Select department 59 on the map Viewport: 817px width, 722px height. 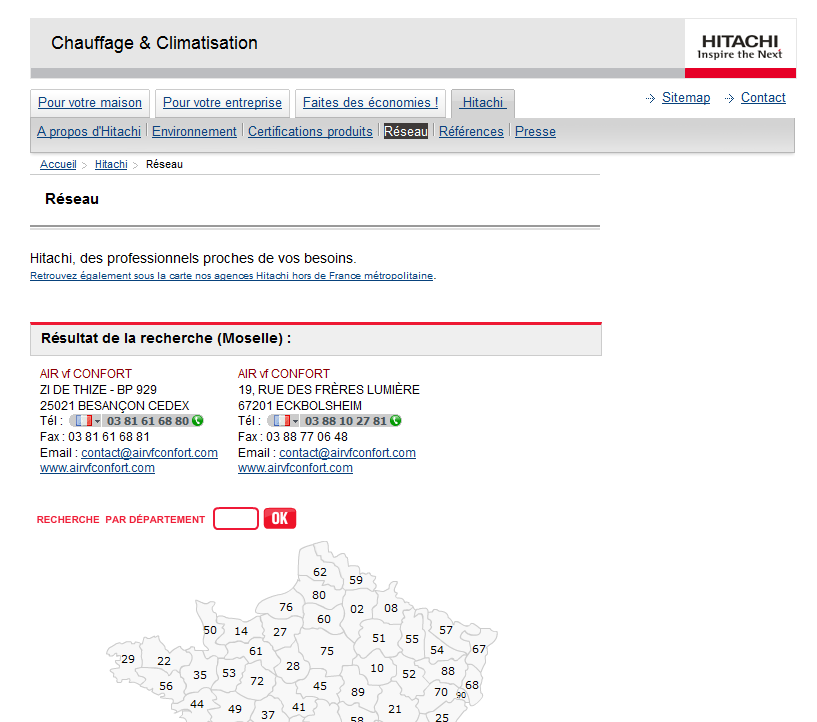(x=356, y=580)
